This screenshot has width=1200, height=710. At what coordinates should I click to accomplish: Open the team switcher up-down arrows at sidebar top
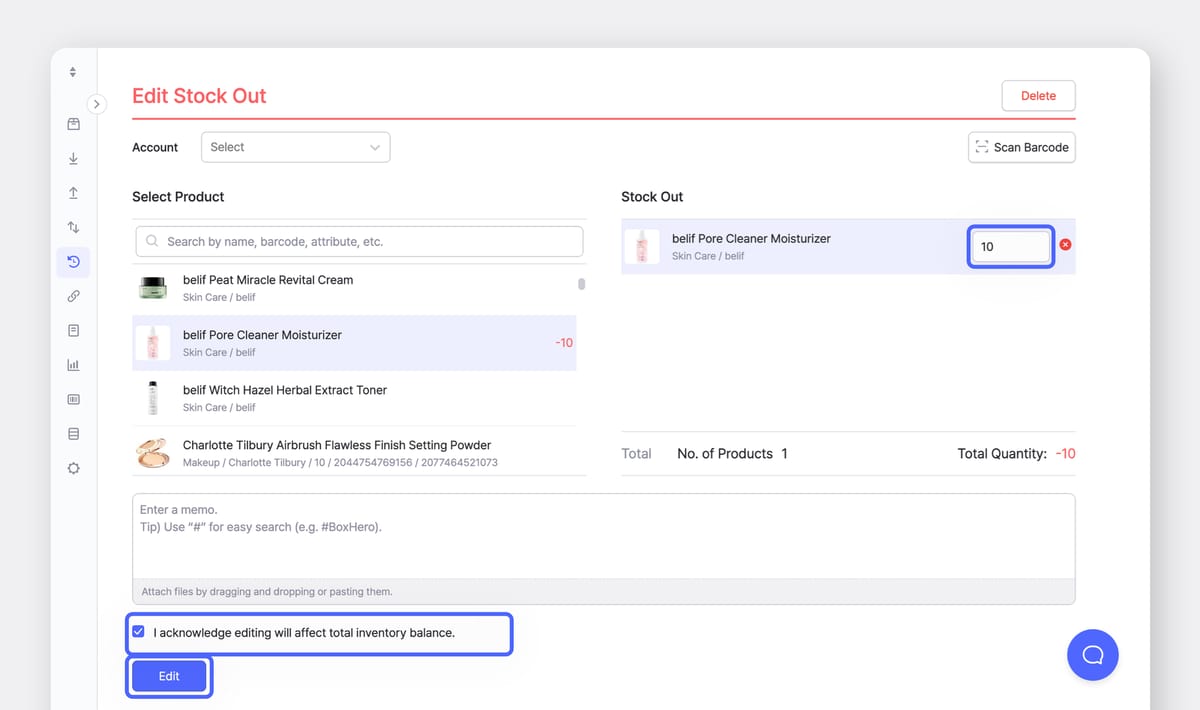[73, 72]
